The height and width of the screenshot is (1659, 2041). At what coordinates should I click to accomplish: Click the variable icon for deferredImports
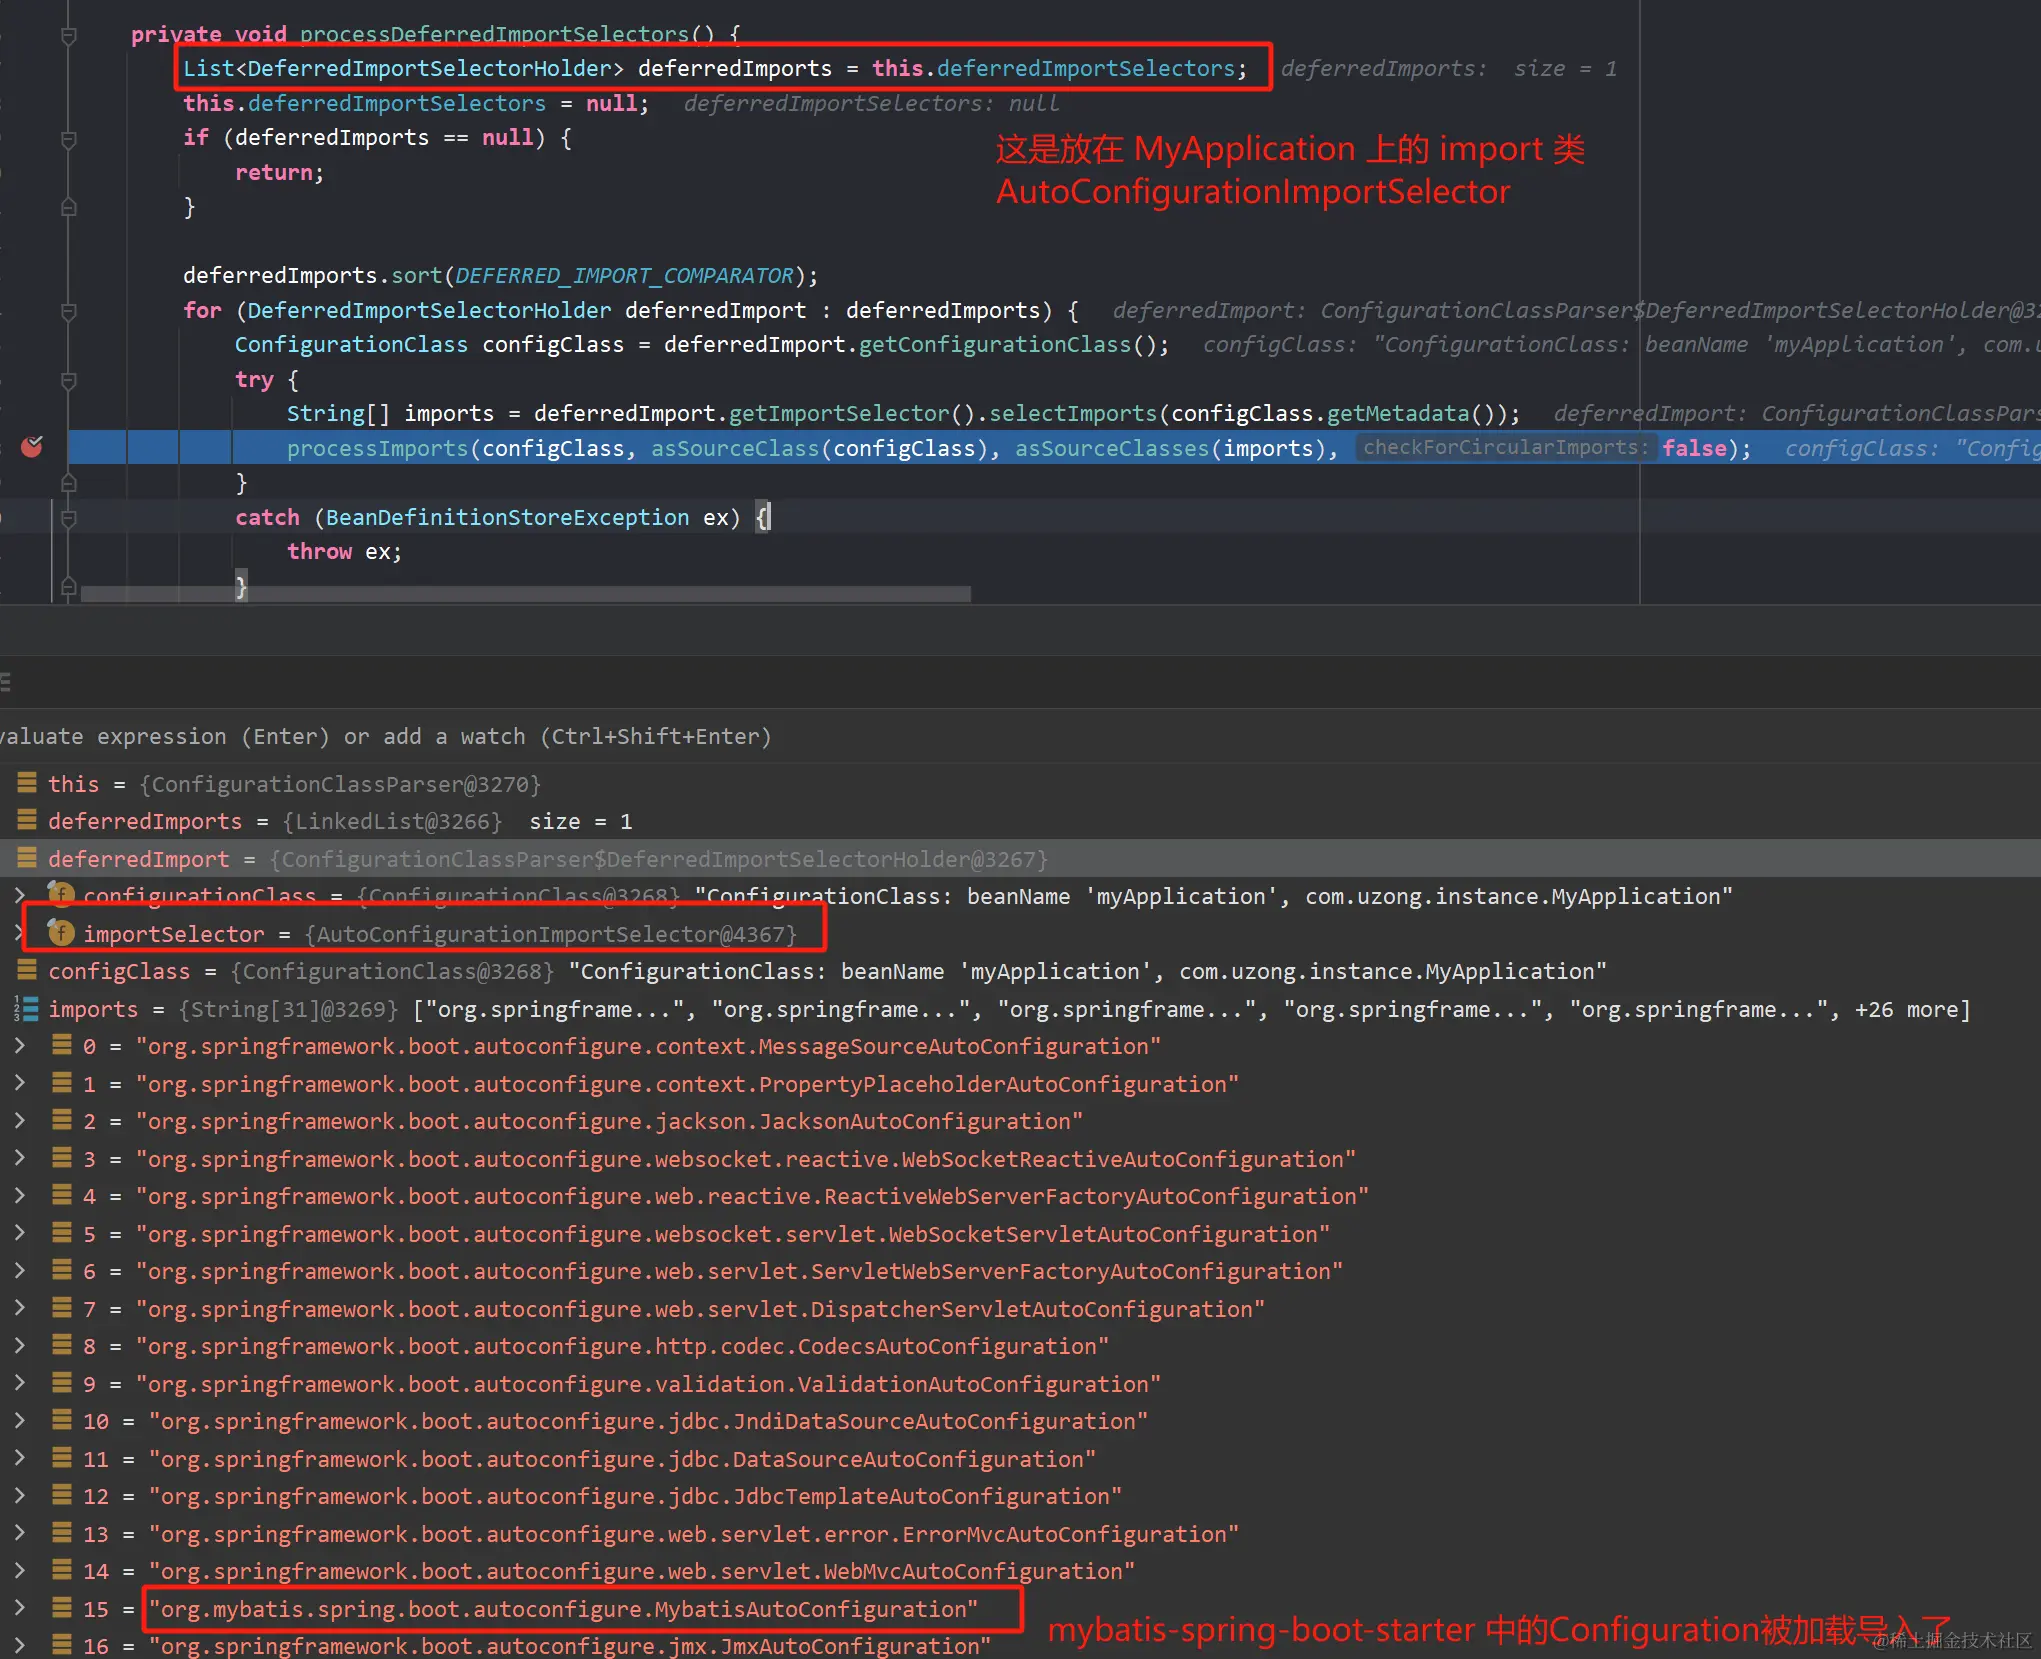click(x=27, y=820)
